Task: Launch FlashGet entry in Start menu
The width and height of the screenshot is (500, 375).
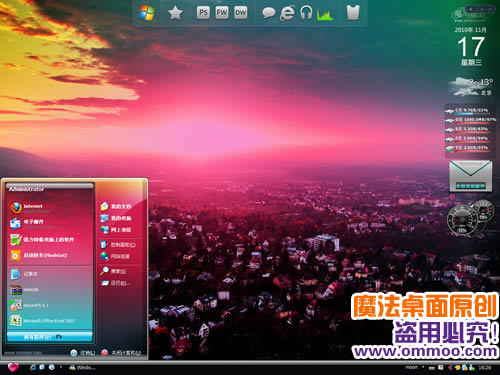Action: [39, 255]
